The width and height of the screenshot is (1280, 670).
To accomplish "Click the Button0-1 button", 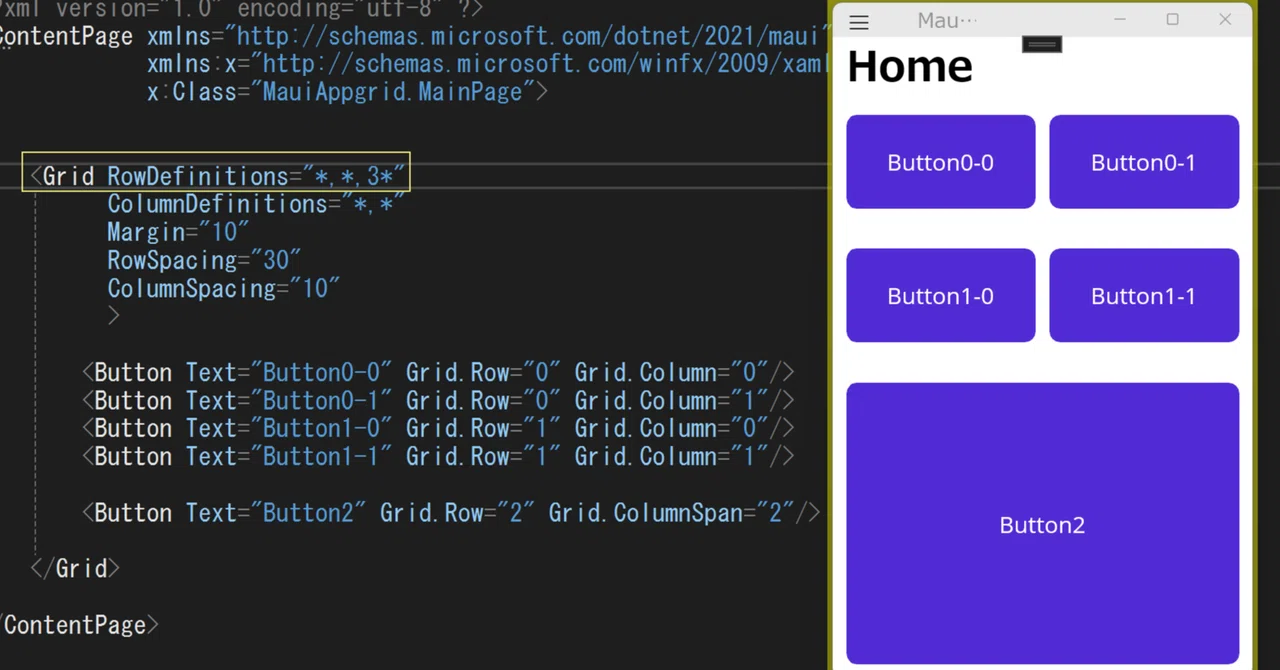I will (1144, 162).
